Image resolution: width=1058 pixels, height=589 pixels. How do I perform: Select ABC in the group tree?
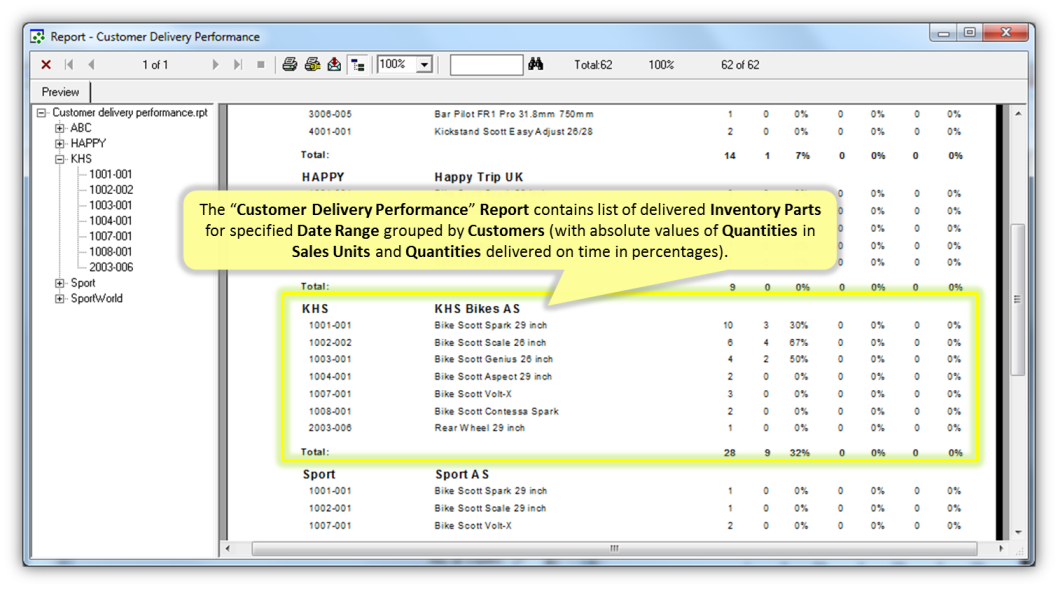tap(81, 128)
